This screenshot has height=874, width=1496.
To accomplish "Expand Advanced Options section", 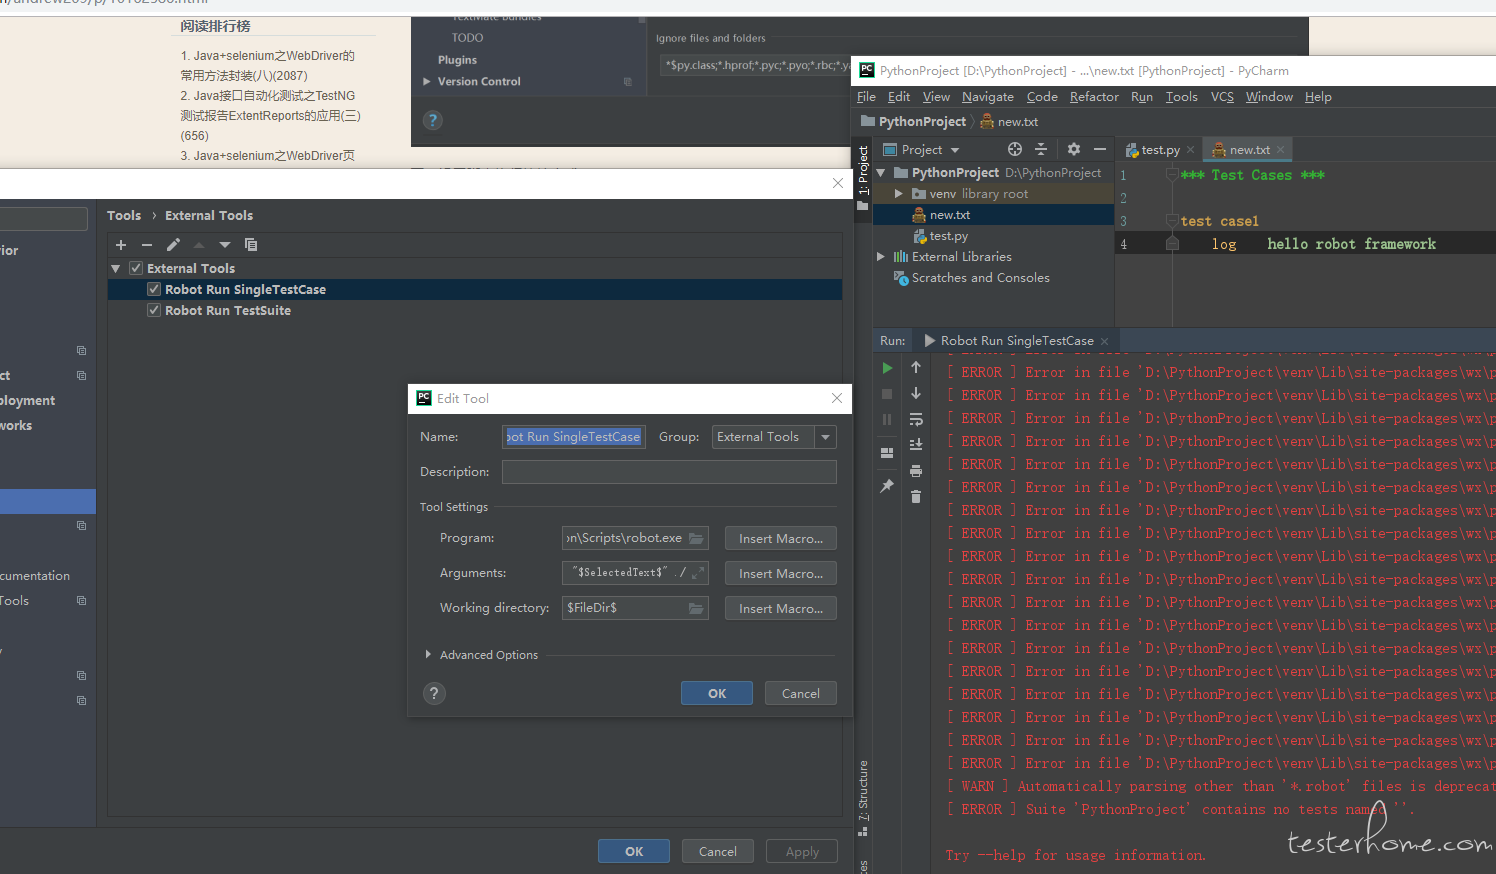I will click(428, 655).
